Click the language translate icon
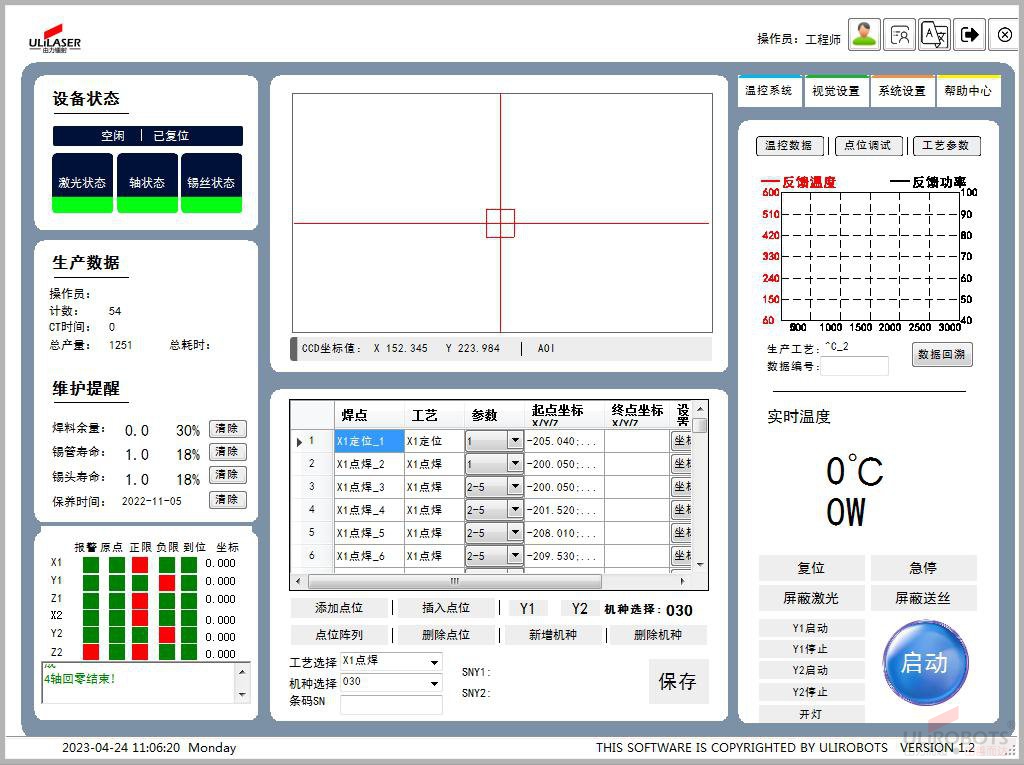 click(934, 35)
